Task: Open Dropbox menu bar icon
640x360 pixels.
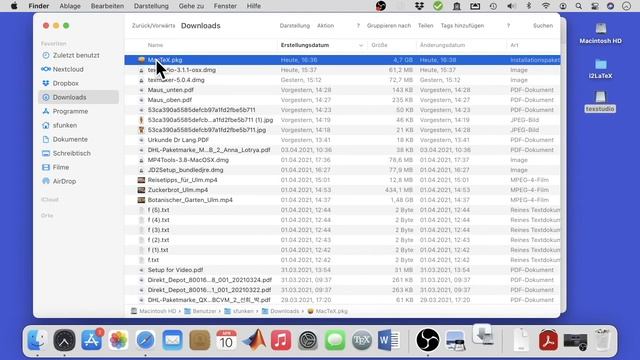Action: click(419, 6)
